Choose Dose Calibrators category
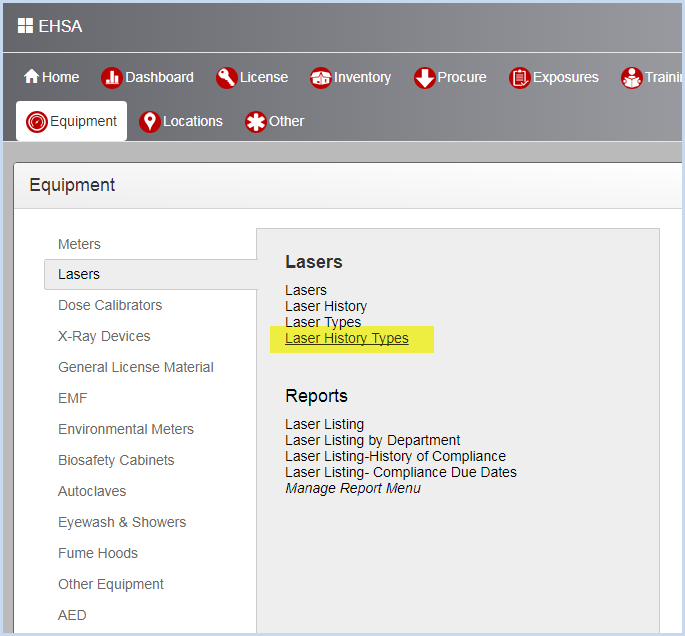The width and height of the screenshot is (685, 636). pos(110,305)
